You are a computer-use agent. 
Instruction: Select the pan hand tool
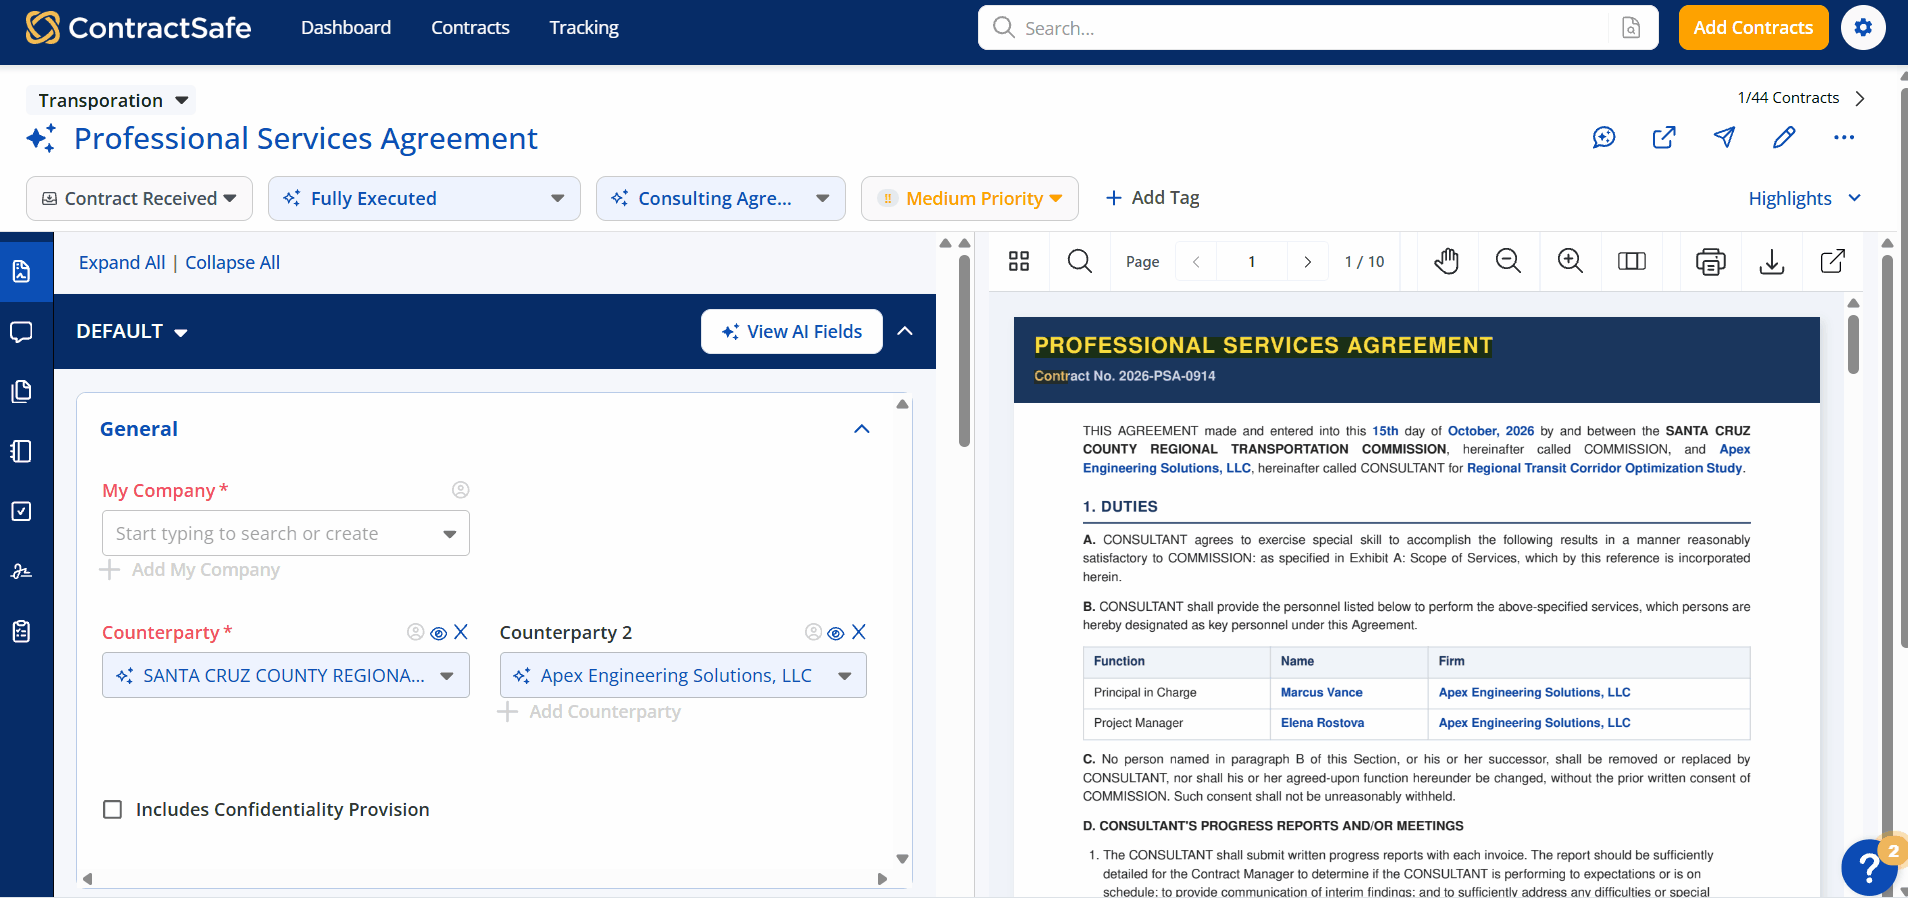point(1447,261)
